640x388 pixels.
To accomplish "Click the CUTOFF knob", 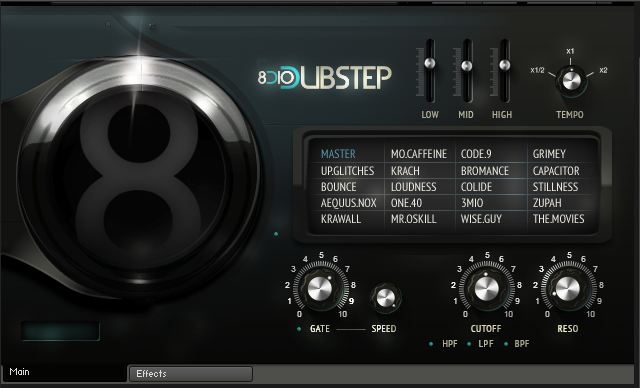I will coord(486,289).
